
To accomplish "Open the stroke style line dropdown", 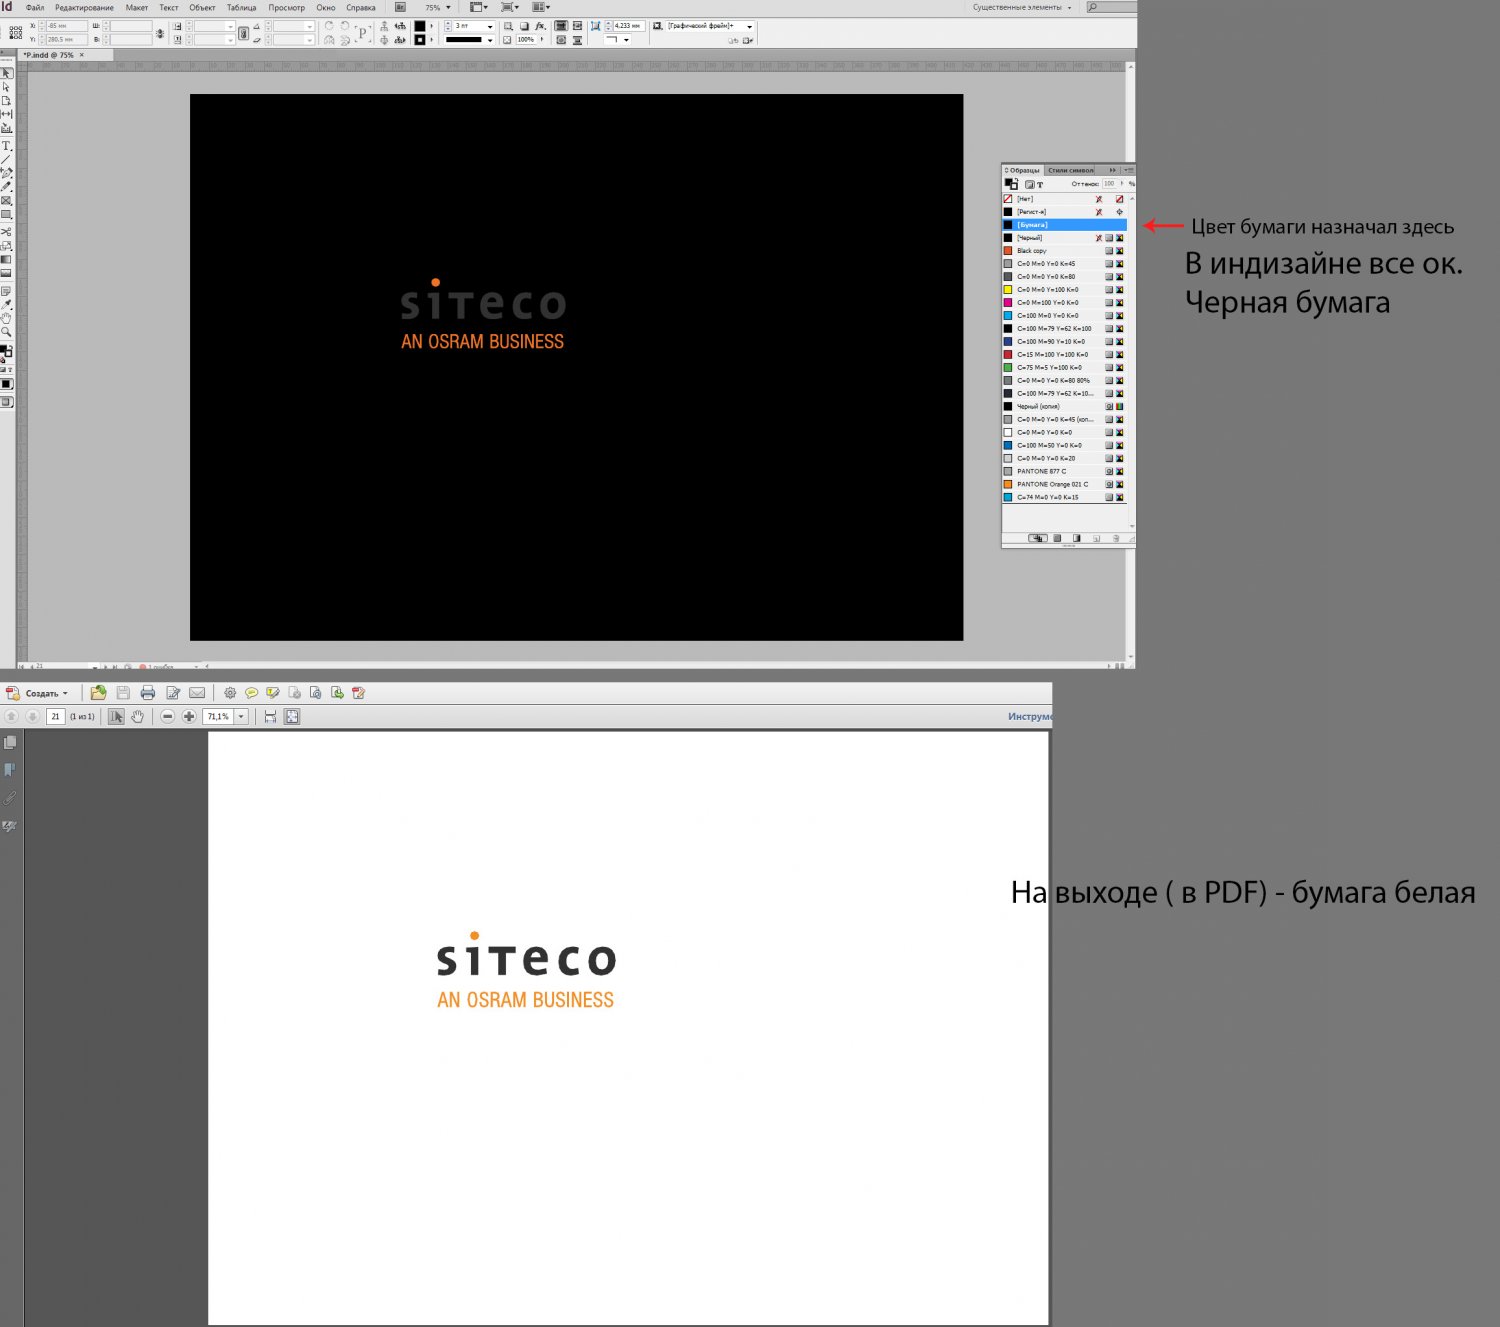I will [x=490, y=40].
